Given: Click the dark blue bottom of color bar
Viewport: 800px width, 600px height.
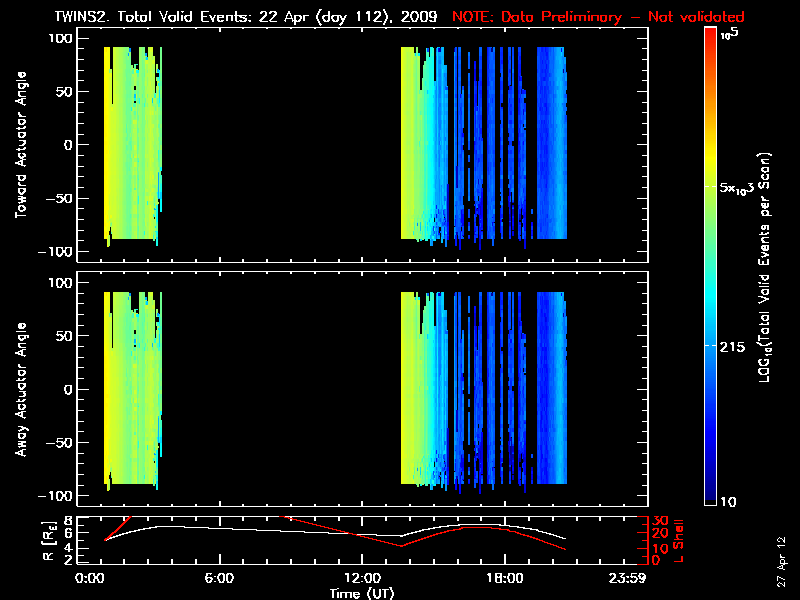Looking at the screenshot, I should click(x=711, y=498).
